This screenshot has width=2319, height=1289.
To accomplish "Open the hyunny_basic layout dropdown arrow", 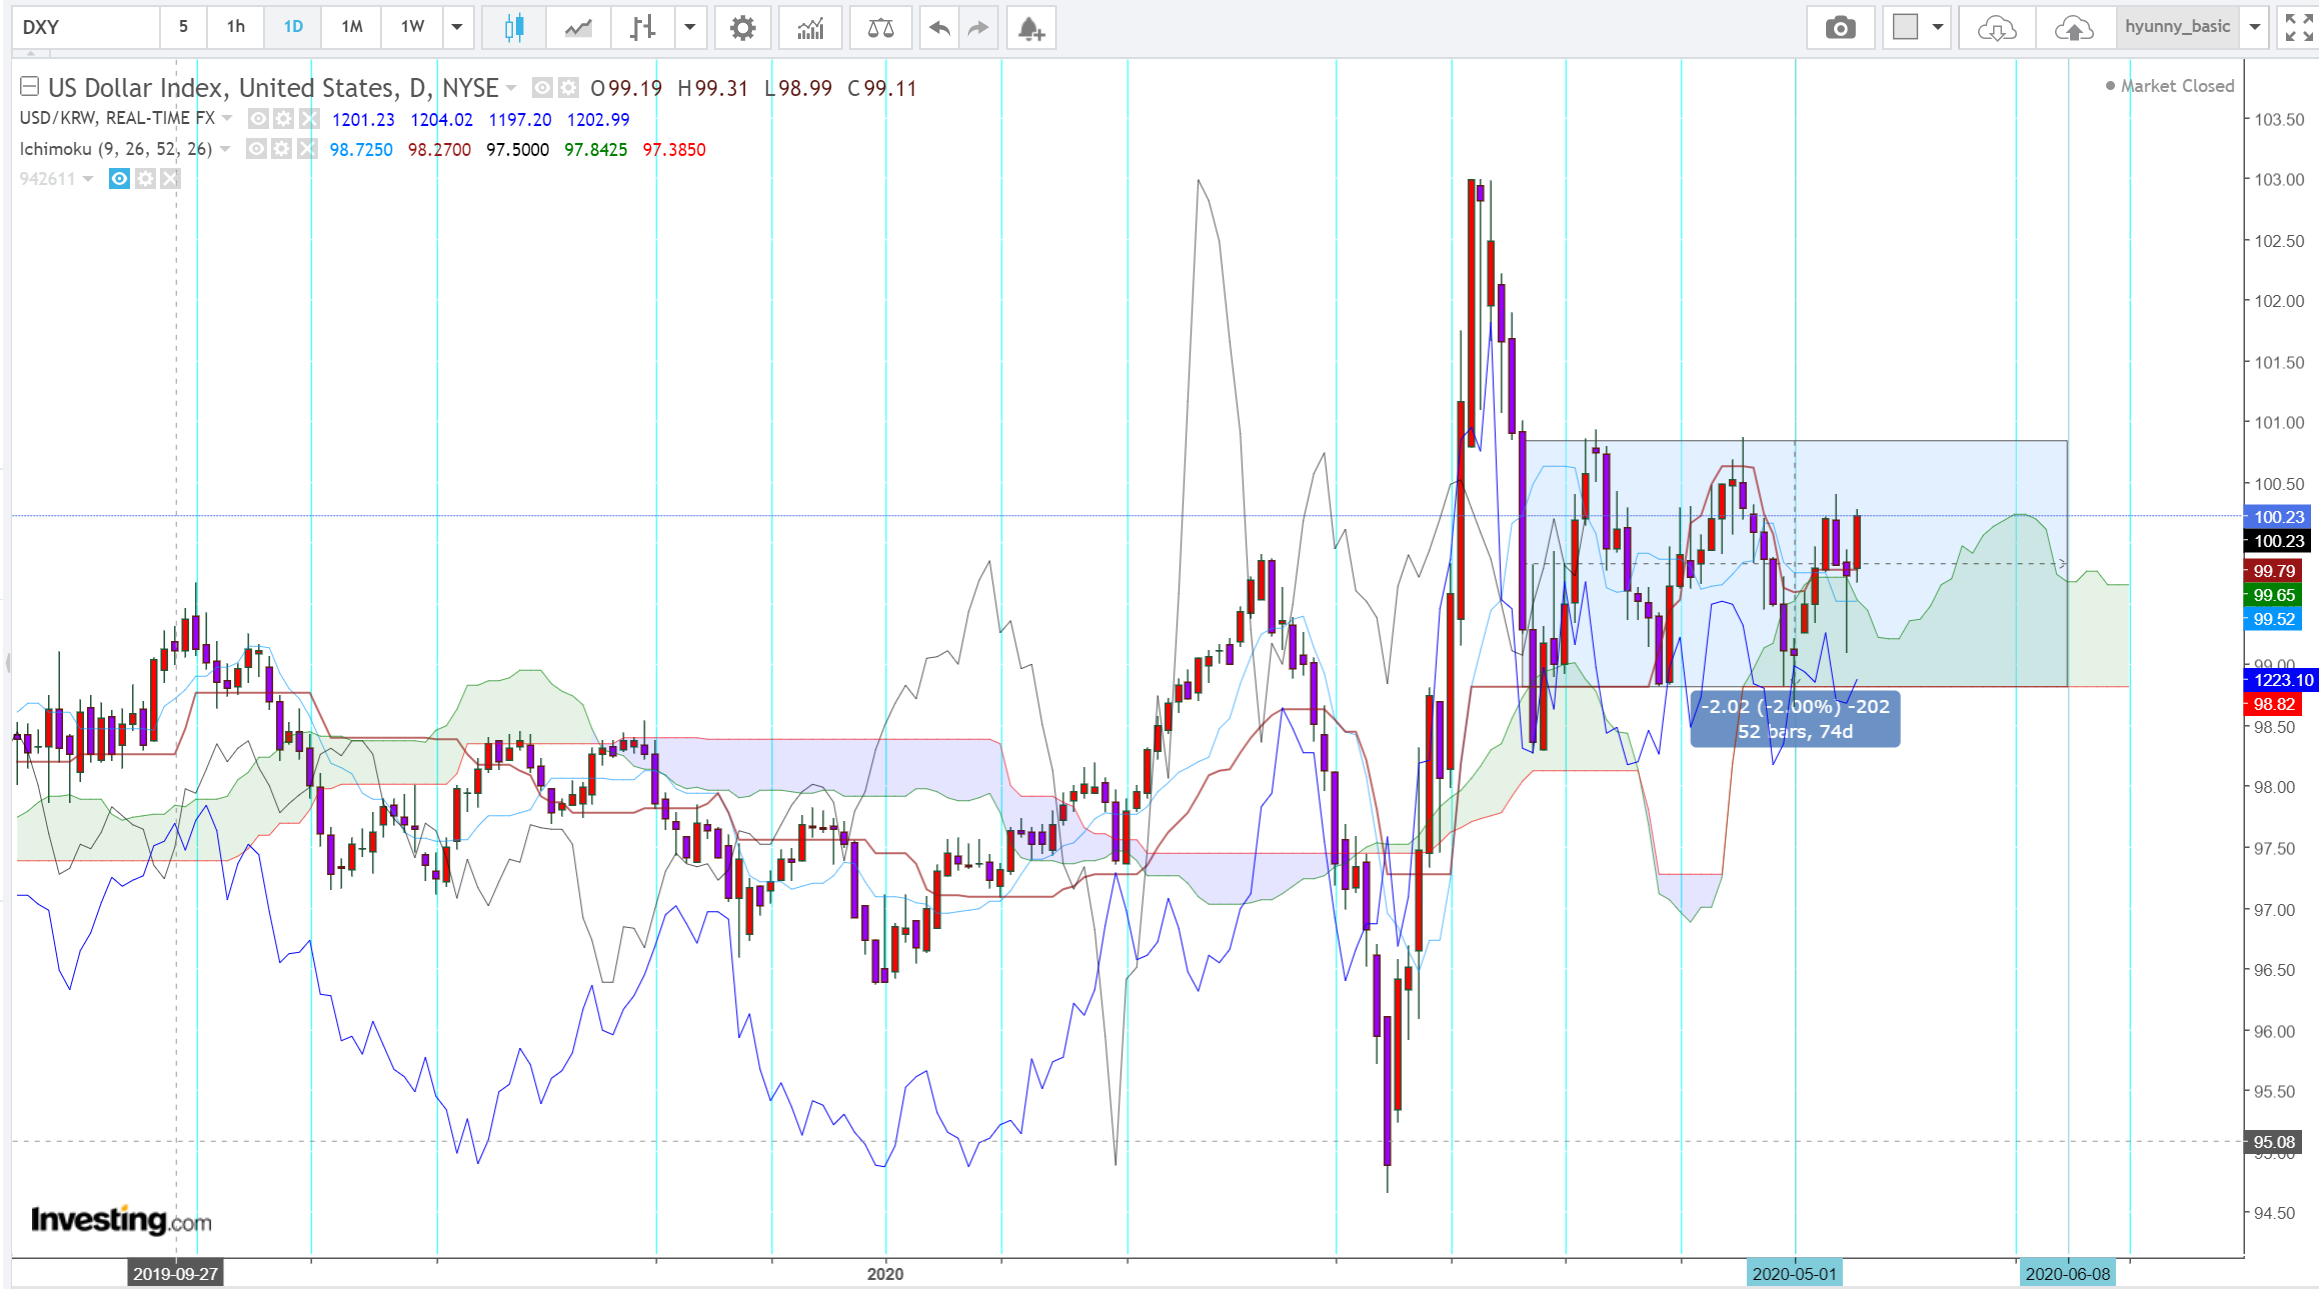I will point(2255,27).
